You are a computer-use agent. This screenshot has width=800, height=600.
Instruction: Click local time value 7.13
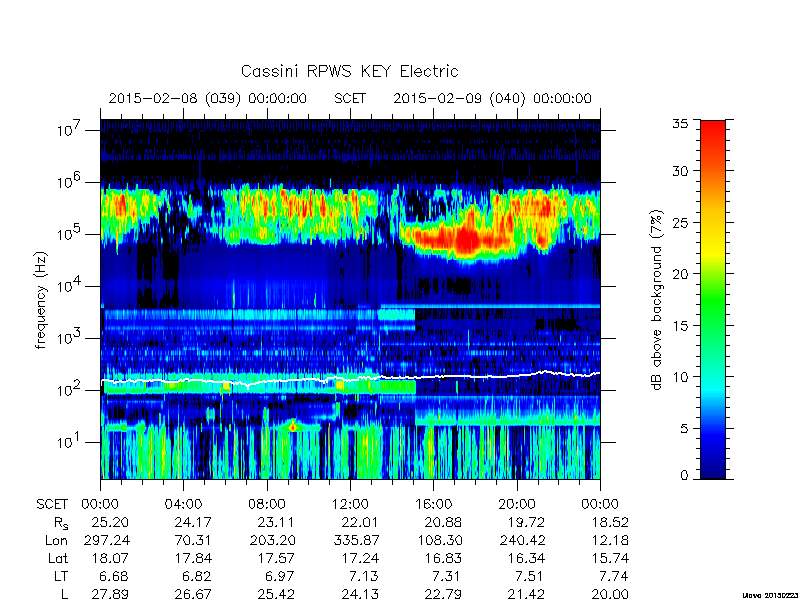pos(364,577)
